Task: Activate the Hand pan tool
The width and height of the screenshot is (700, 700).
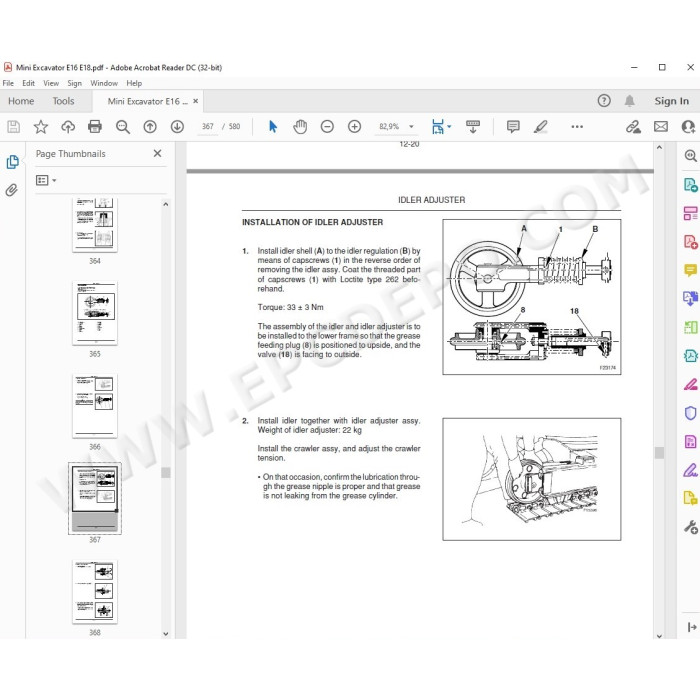Action: (x=300, y=127)
